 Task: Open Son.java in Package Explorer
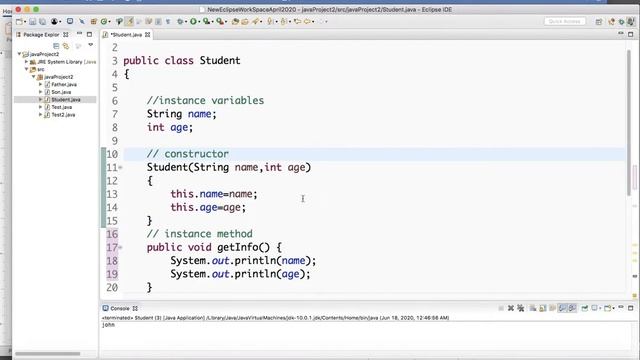click(61, 92)
